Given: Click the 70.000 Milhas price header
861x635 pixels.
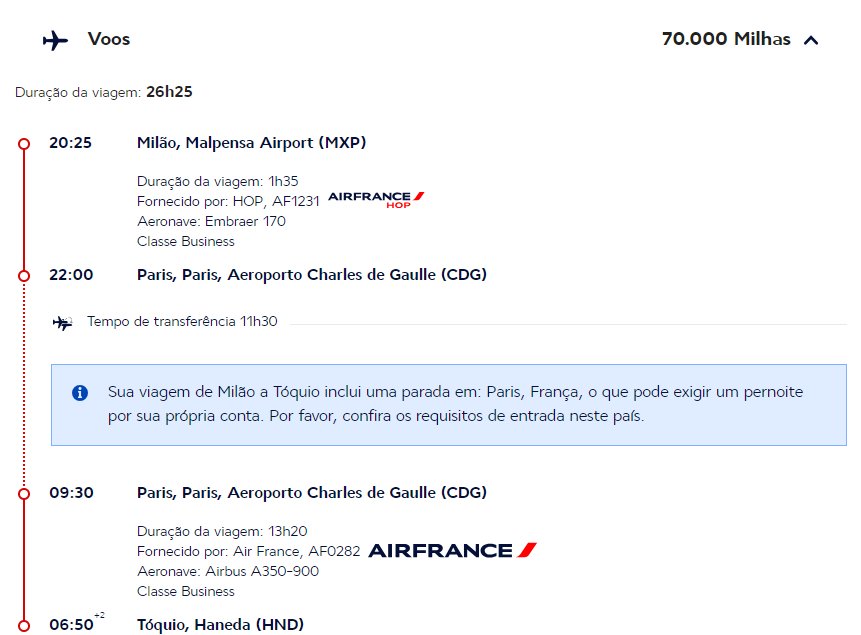Looking at the screenshot, I should (726, 39).
